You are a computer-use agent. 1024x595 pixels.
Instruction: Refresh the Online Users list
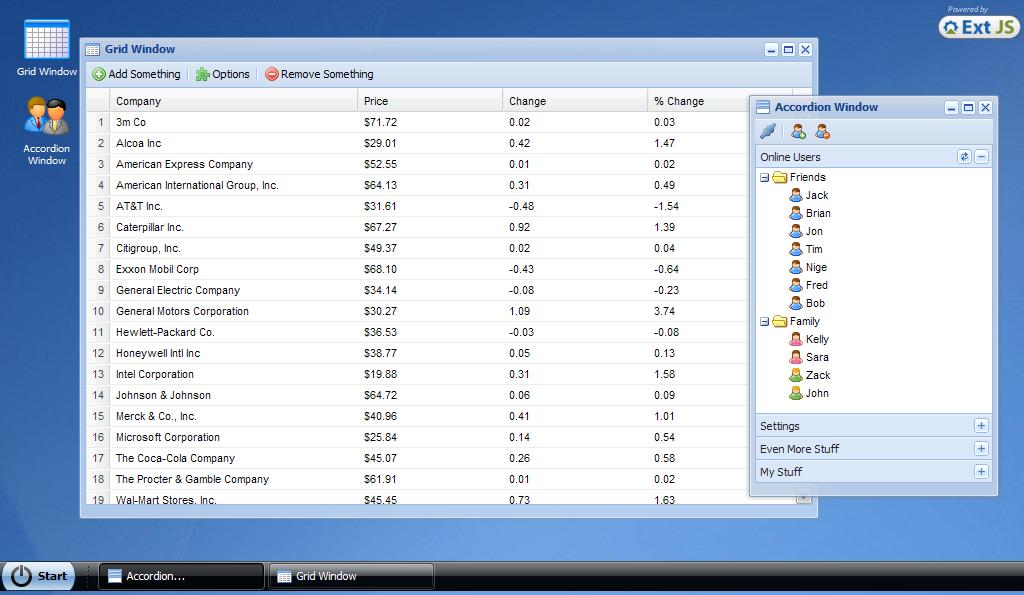[962, 156]
